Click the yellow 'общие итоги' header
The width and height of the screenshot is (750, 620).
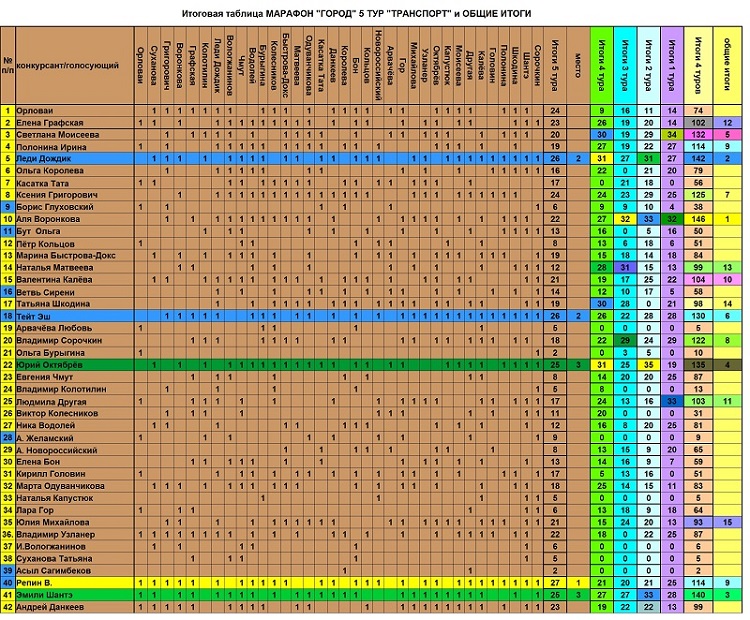727,65
